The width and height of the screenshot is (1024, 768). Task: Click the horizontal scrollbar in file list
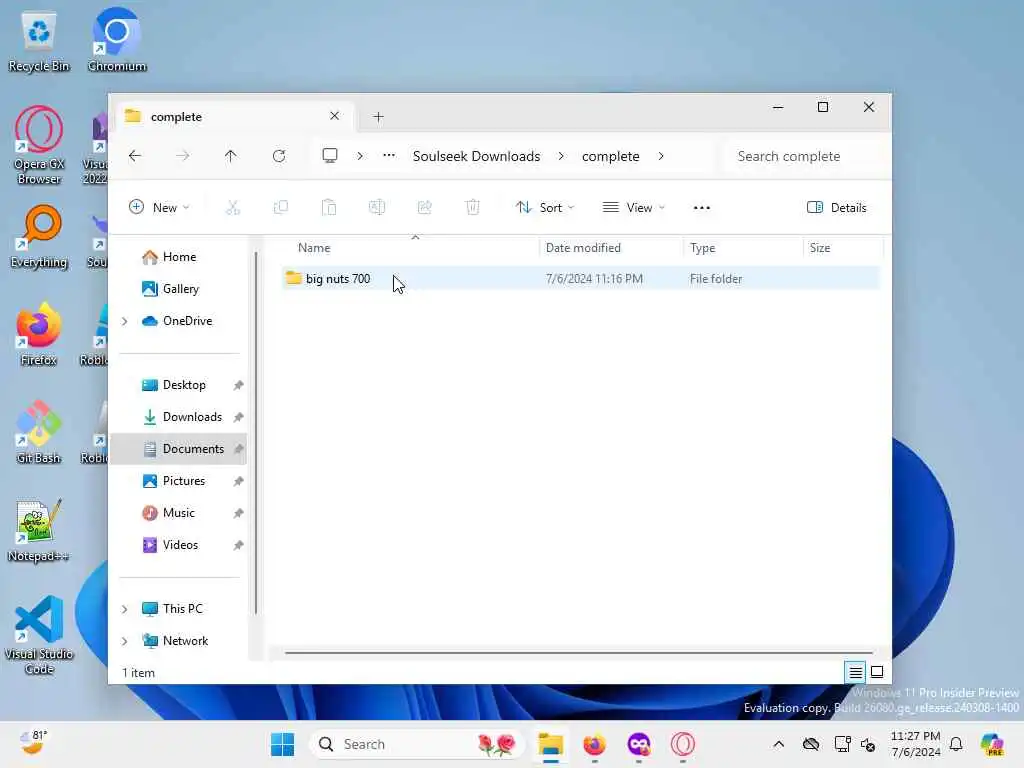[579, 652]
